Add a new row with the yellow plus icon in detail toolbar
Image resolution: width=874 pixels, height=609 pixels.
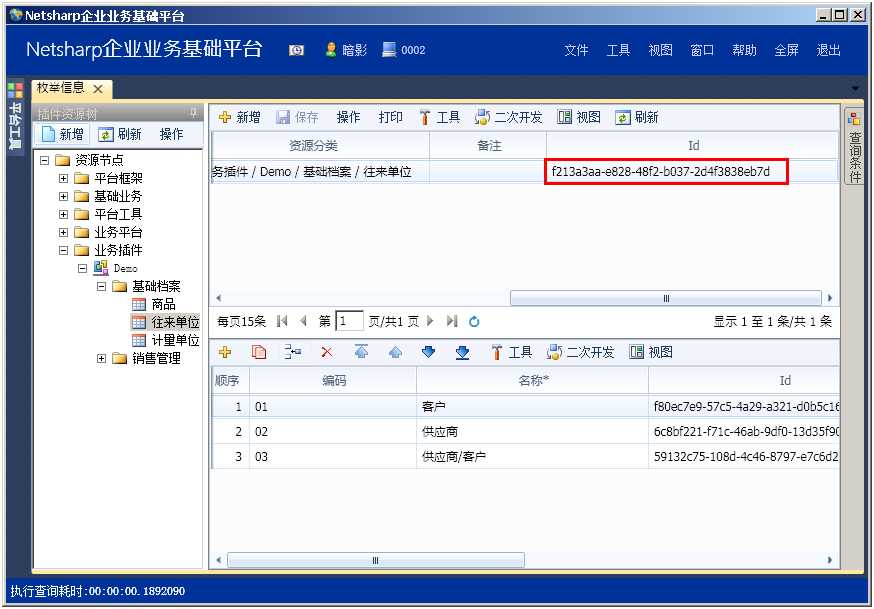click(225, 352)
